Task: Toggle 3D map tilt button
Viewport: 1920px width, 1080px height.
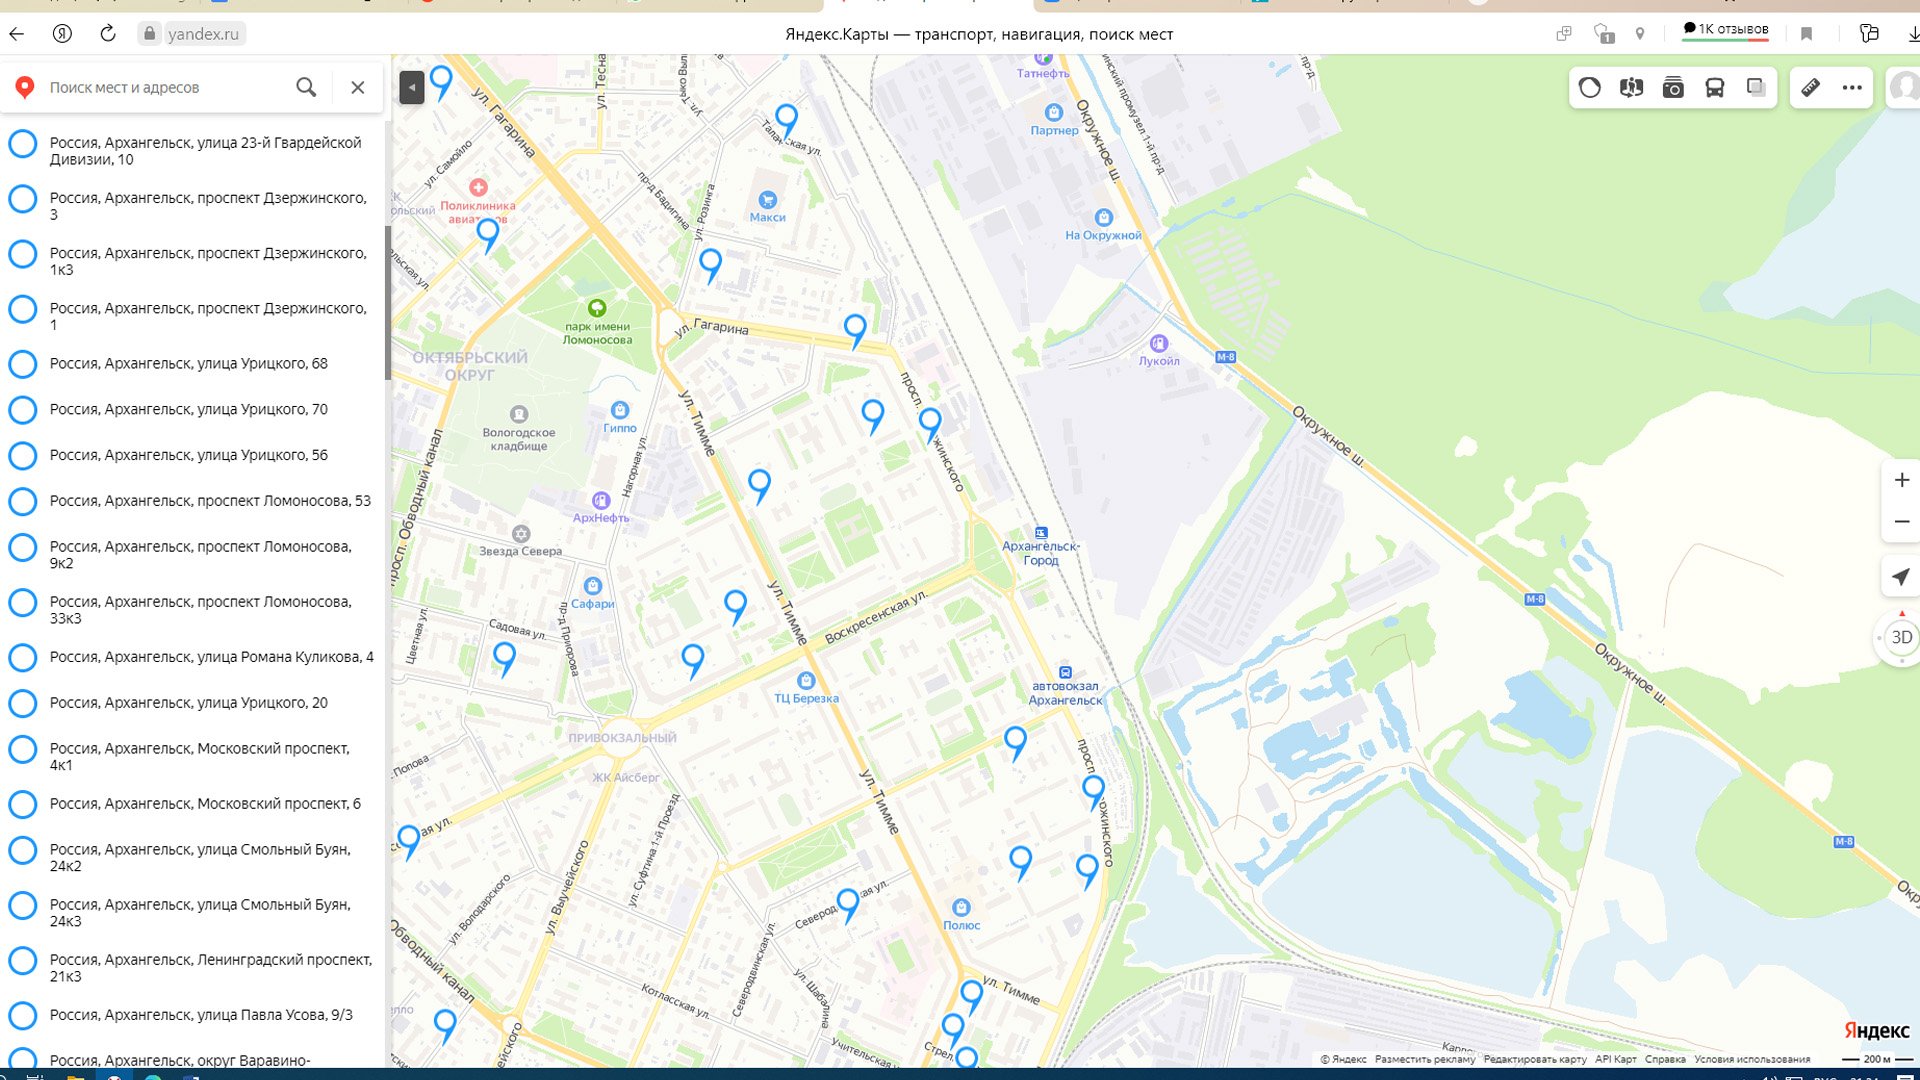Action: tap(1901, 637)
